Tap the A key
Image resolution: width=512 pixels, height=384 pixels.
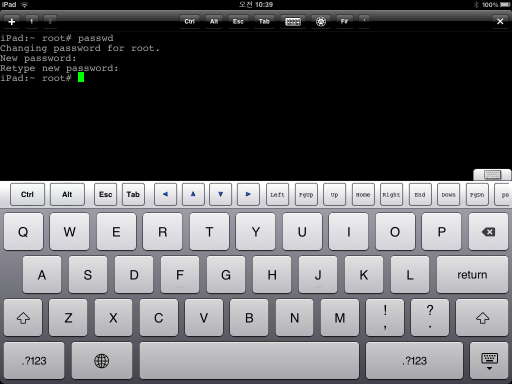point(42,275)
